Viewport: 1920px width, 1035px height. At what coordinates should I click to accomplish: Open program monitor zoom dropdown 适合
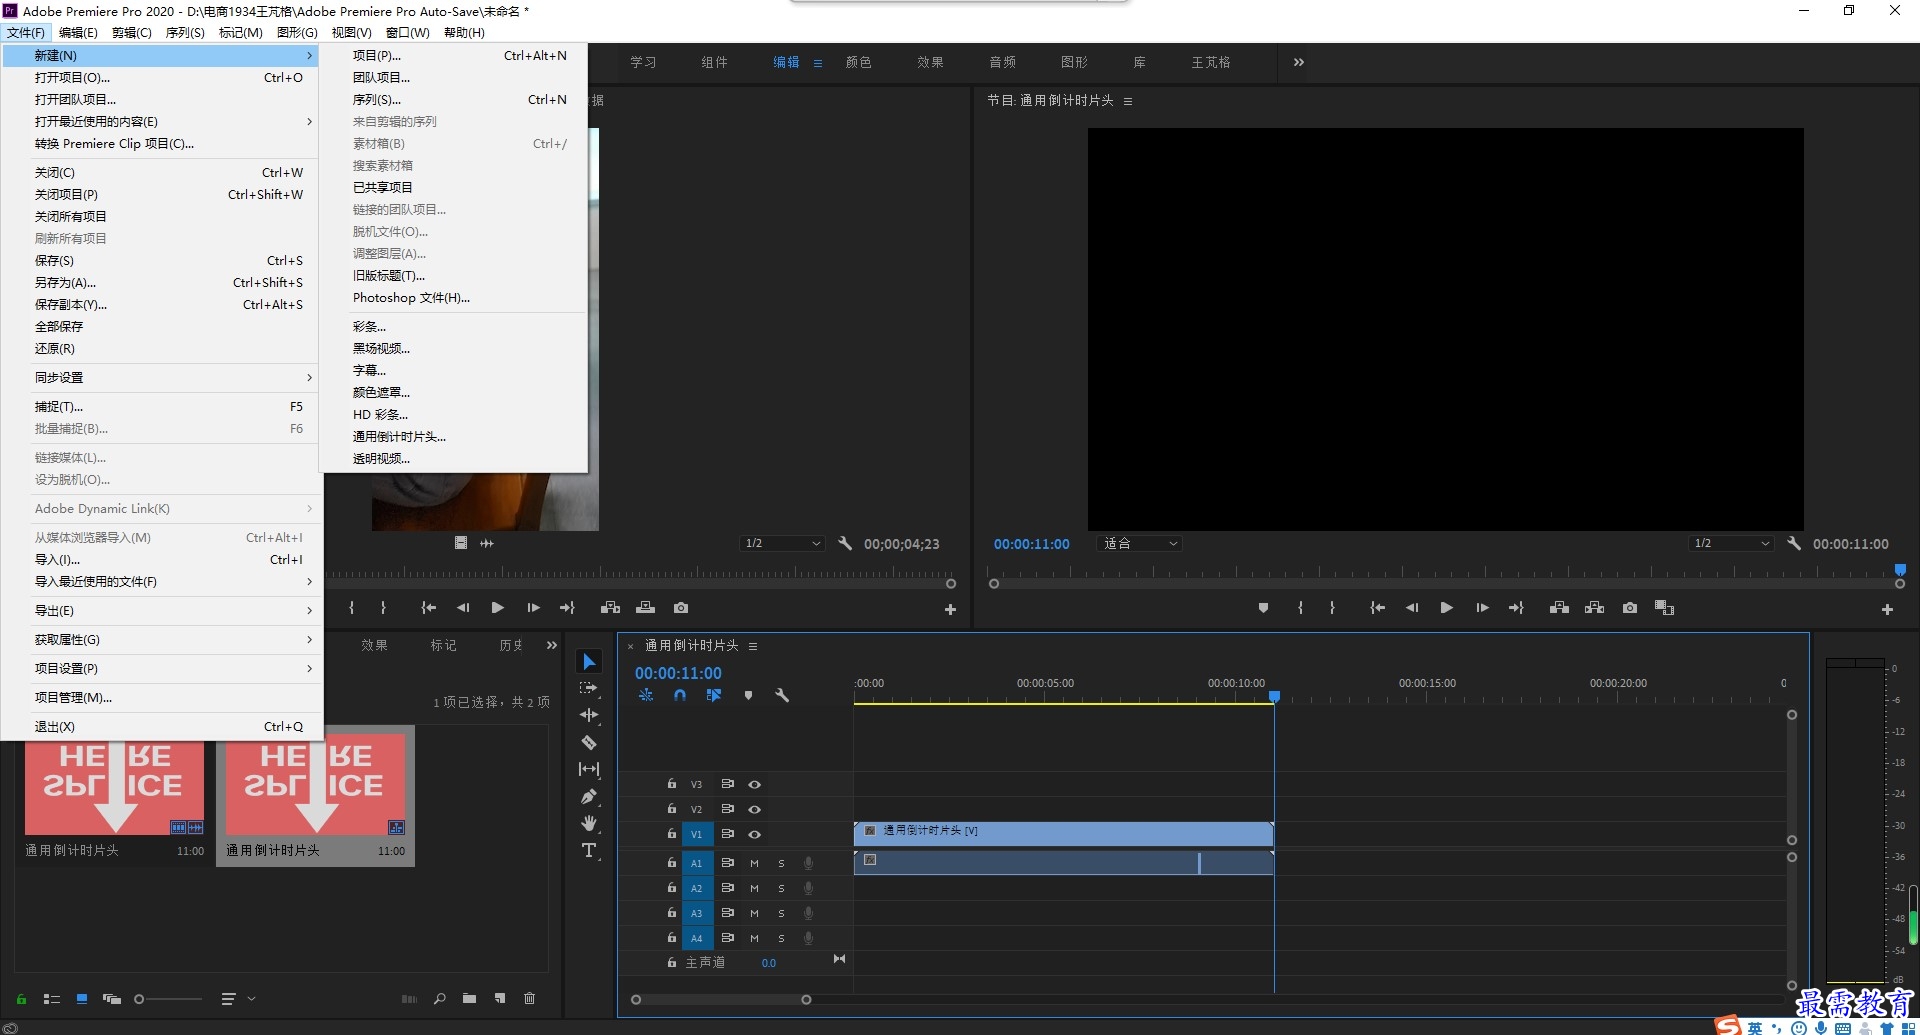coord(1140,543)
